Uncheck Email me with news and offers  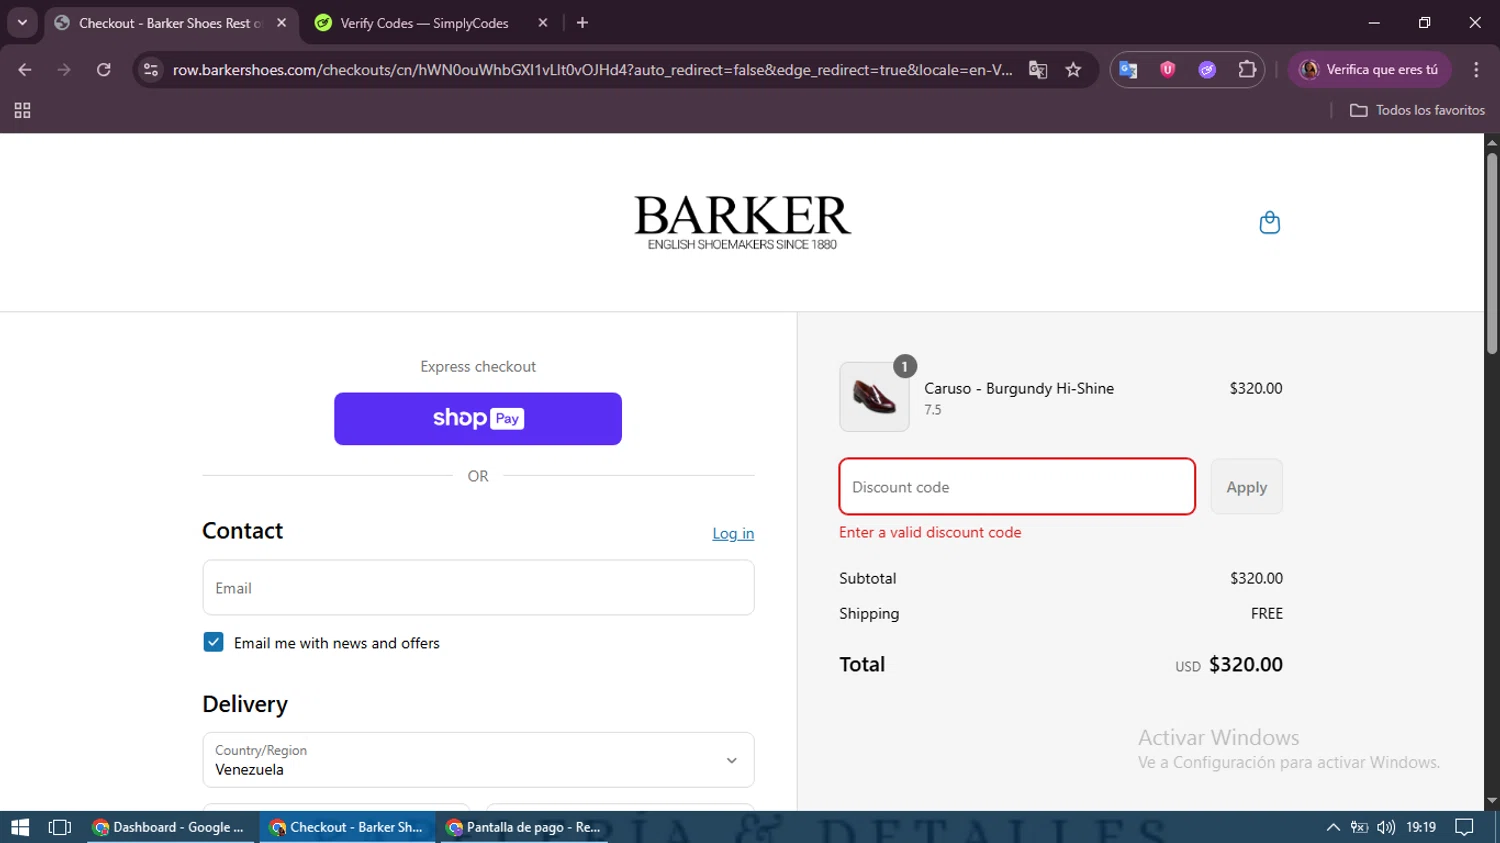click(213, 642)
